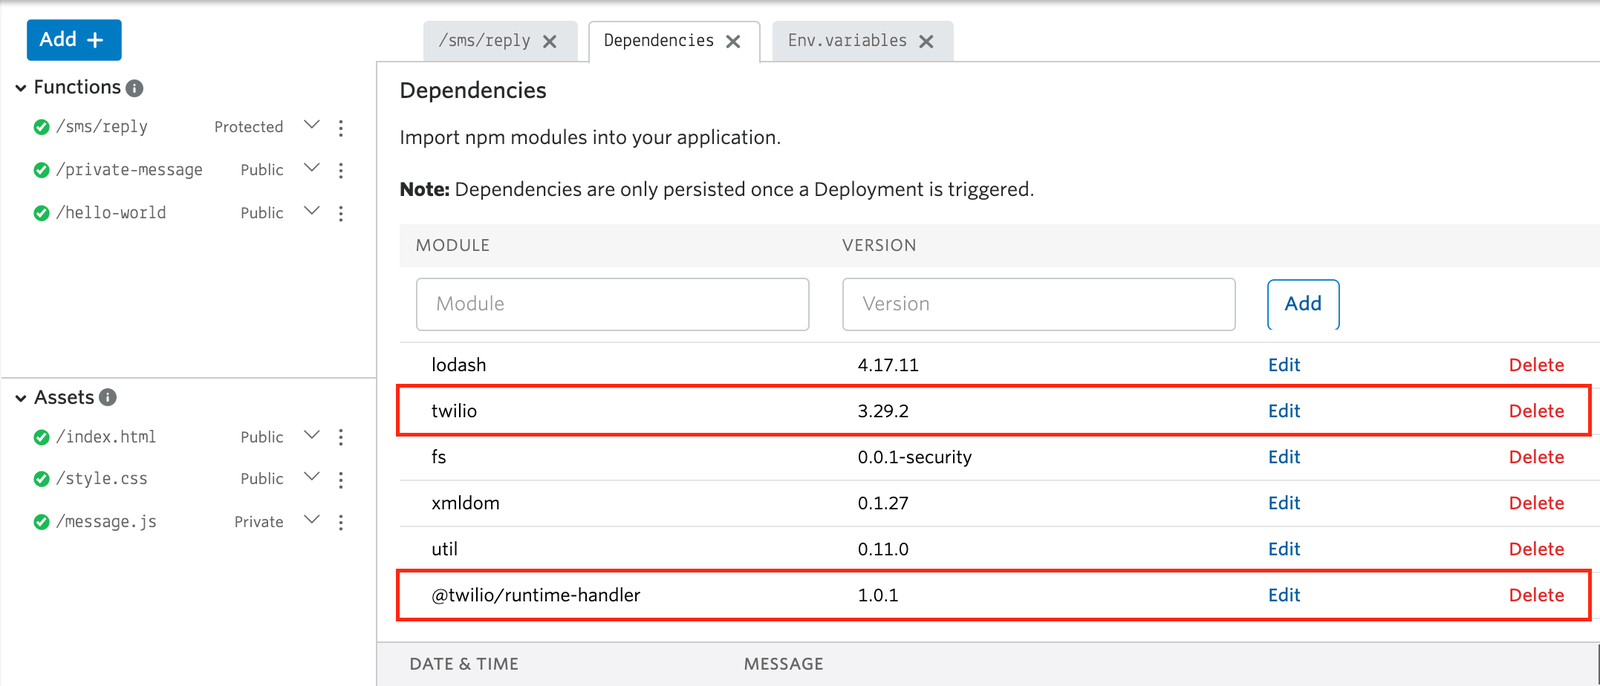The height and width of the screenshot is (686, 1600).
Task: Select the twilio version 3.29.2
Action: pos(883,411)
